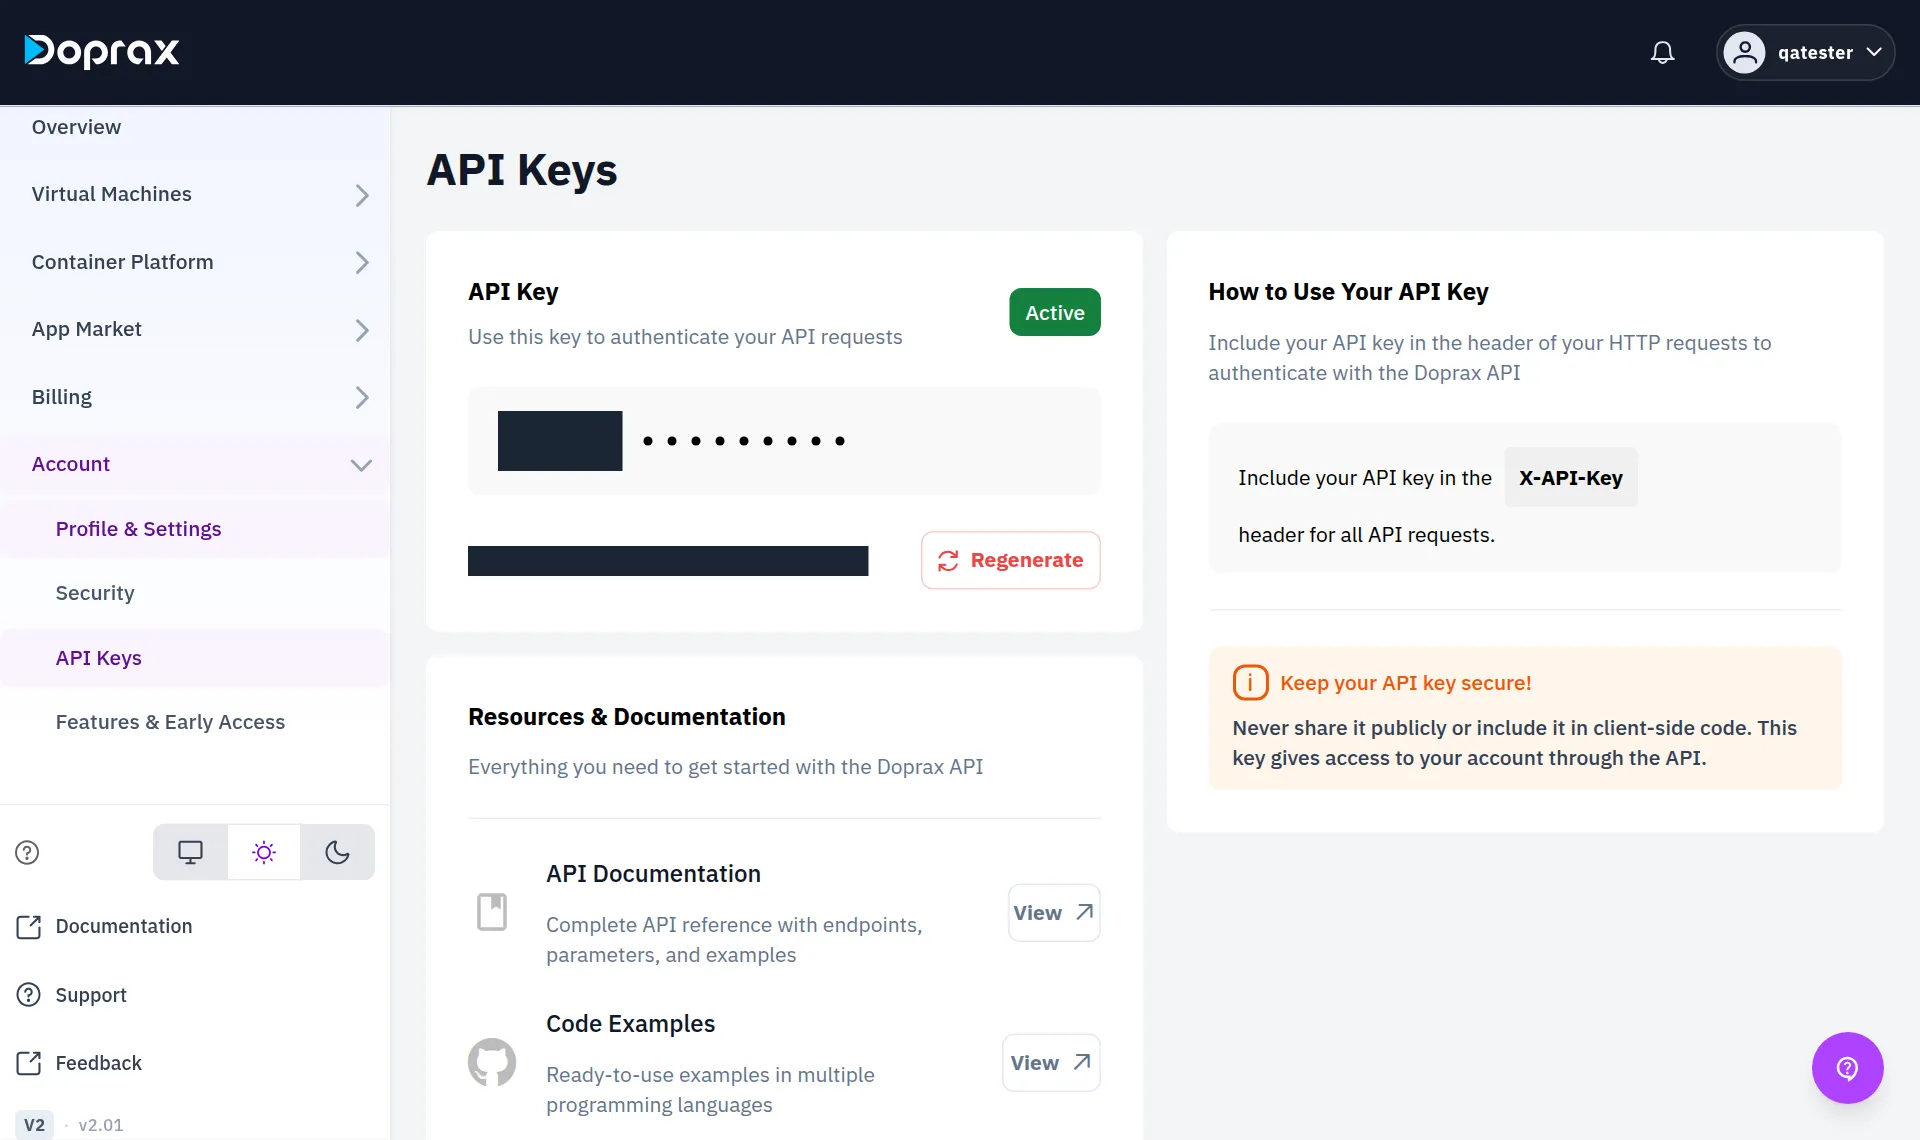
Task: Click the Resources & Documentation heading
Action: [627, 717]
